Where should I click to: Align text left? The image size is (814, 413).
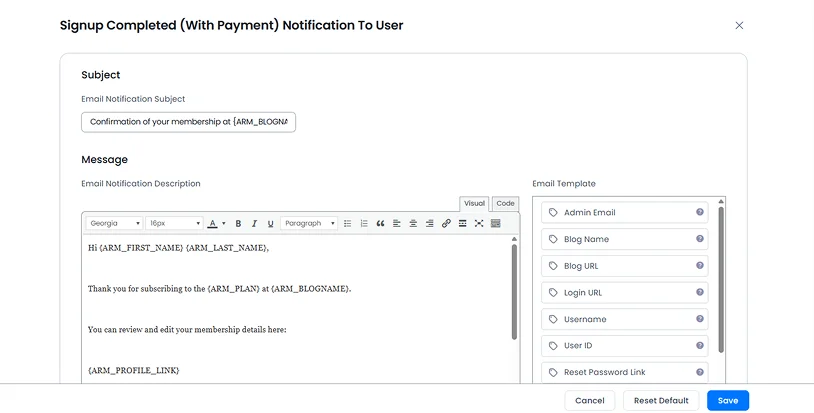click(x=397, y=224)
